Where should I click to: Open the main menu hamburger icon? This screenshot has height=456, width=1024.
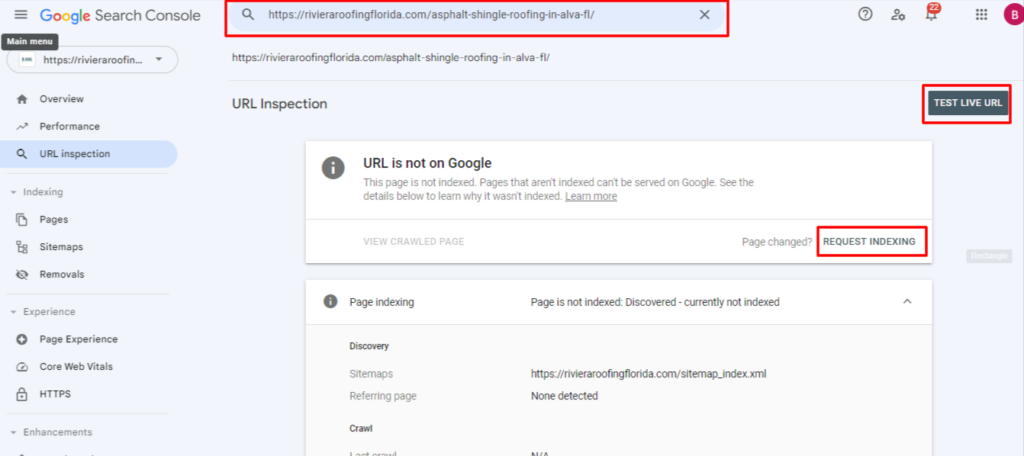coord(22,14)
